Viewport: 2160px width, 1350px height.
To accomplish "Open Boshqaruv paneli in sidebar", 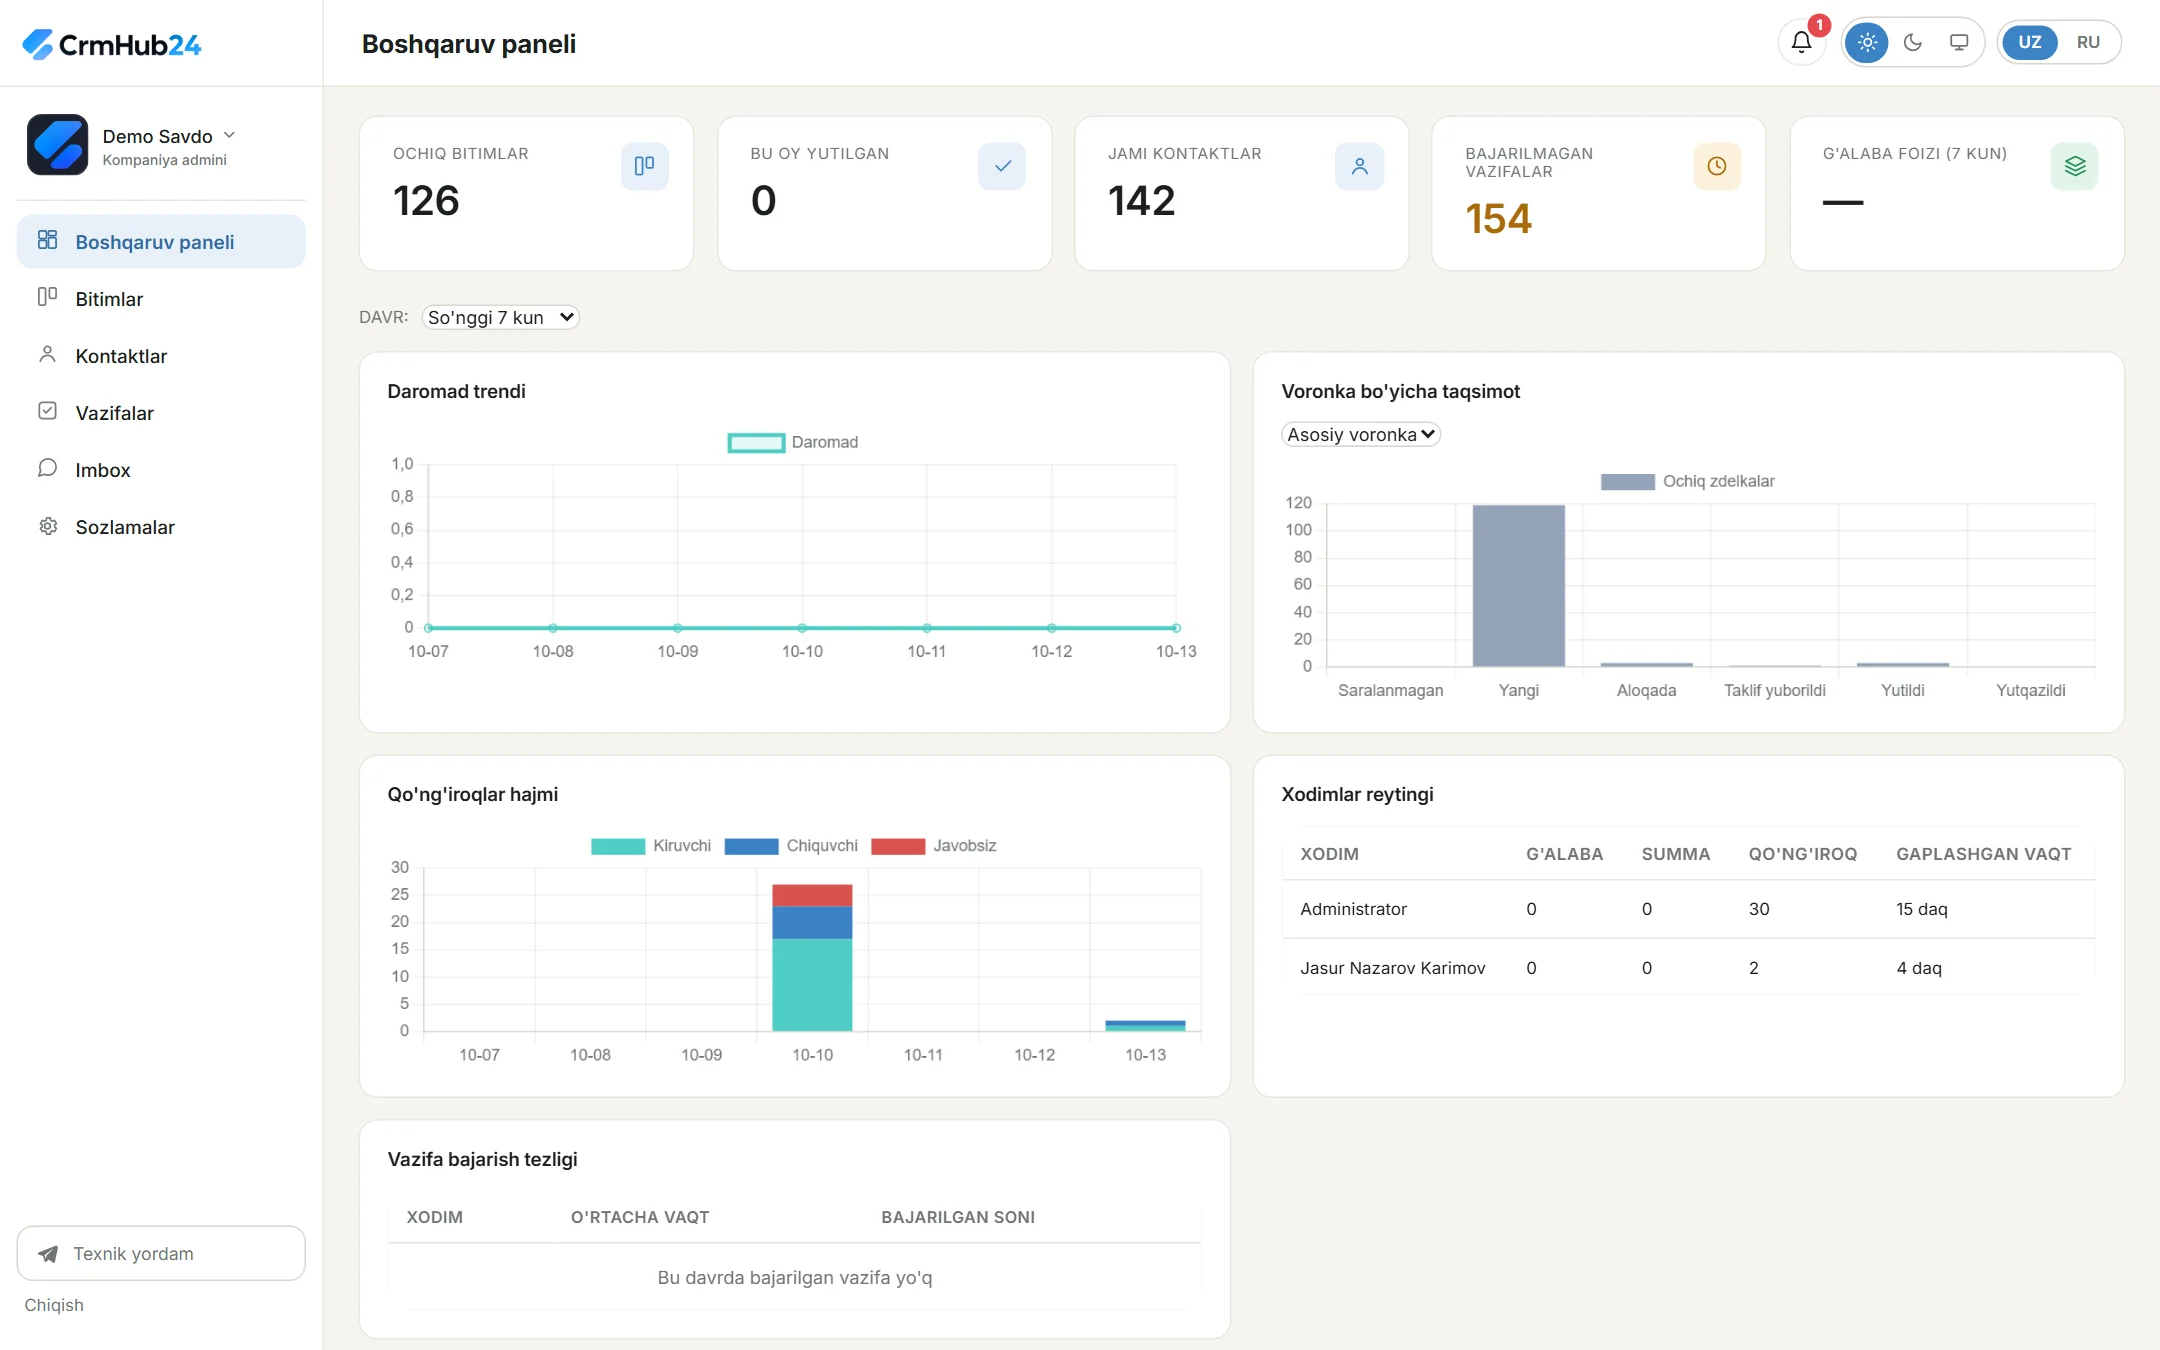I will (161, 241).
